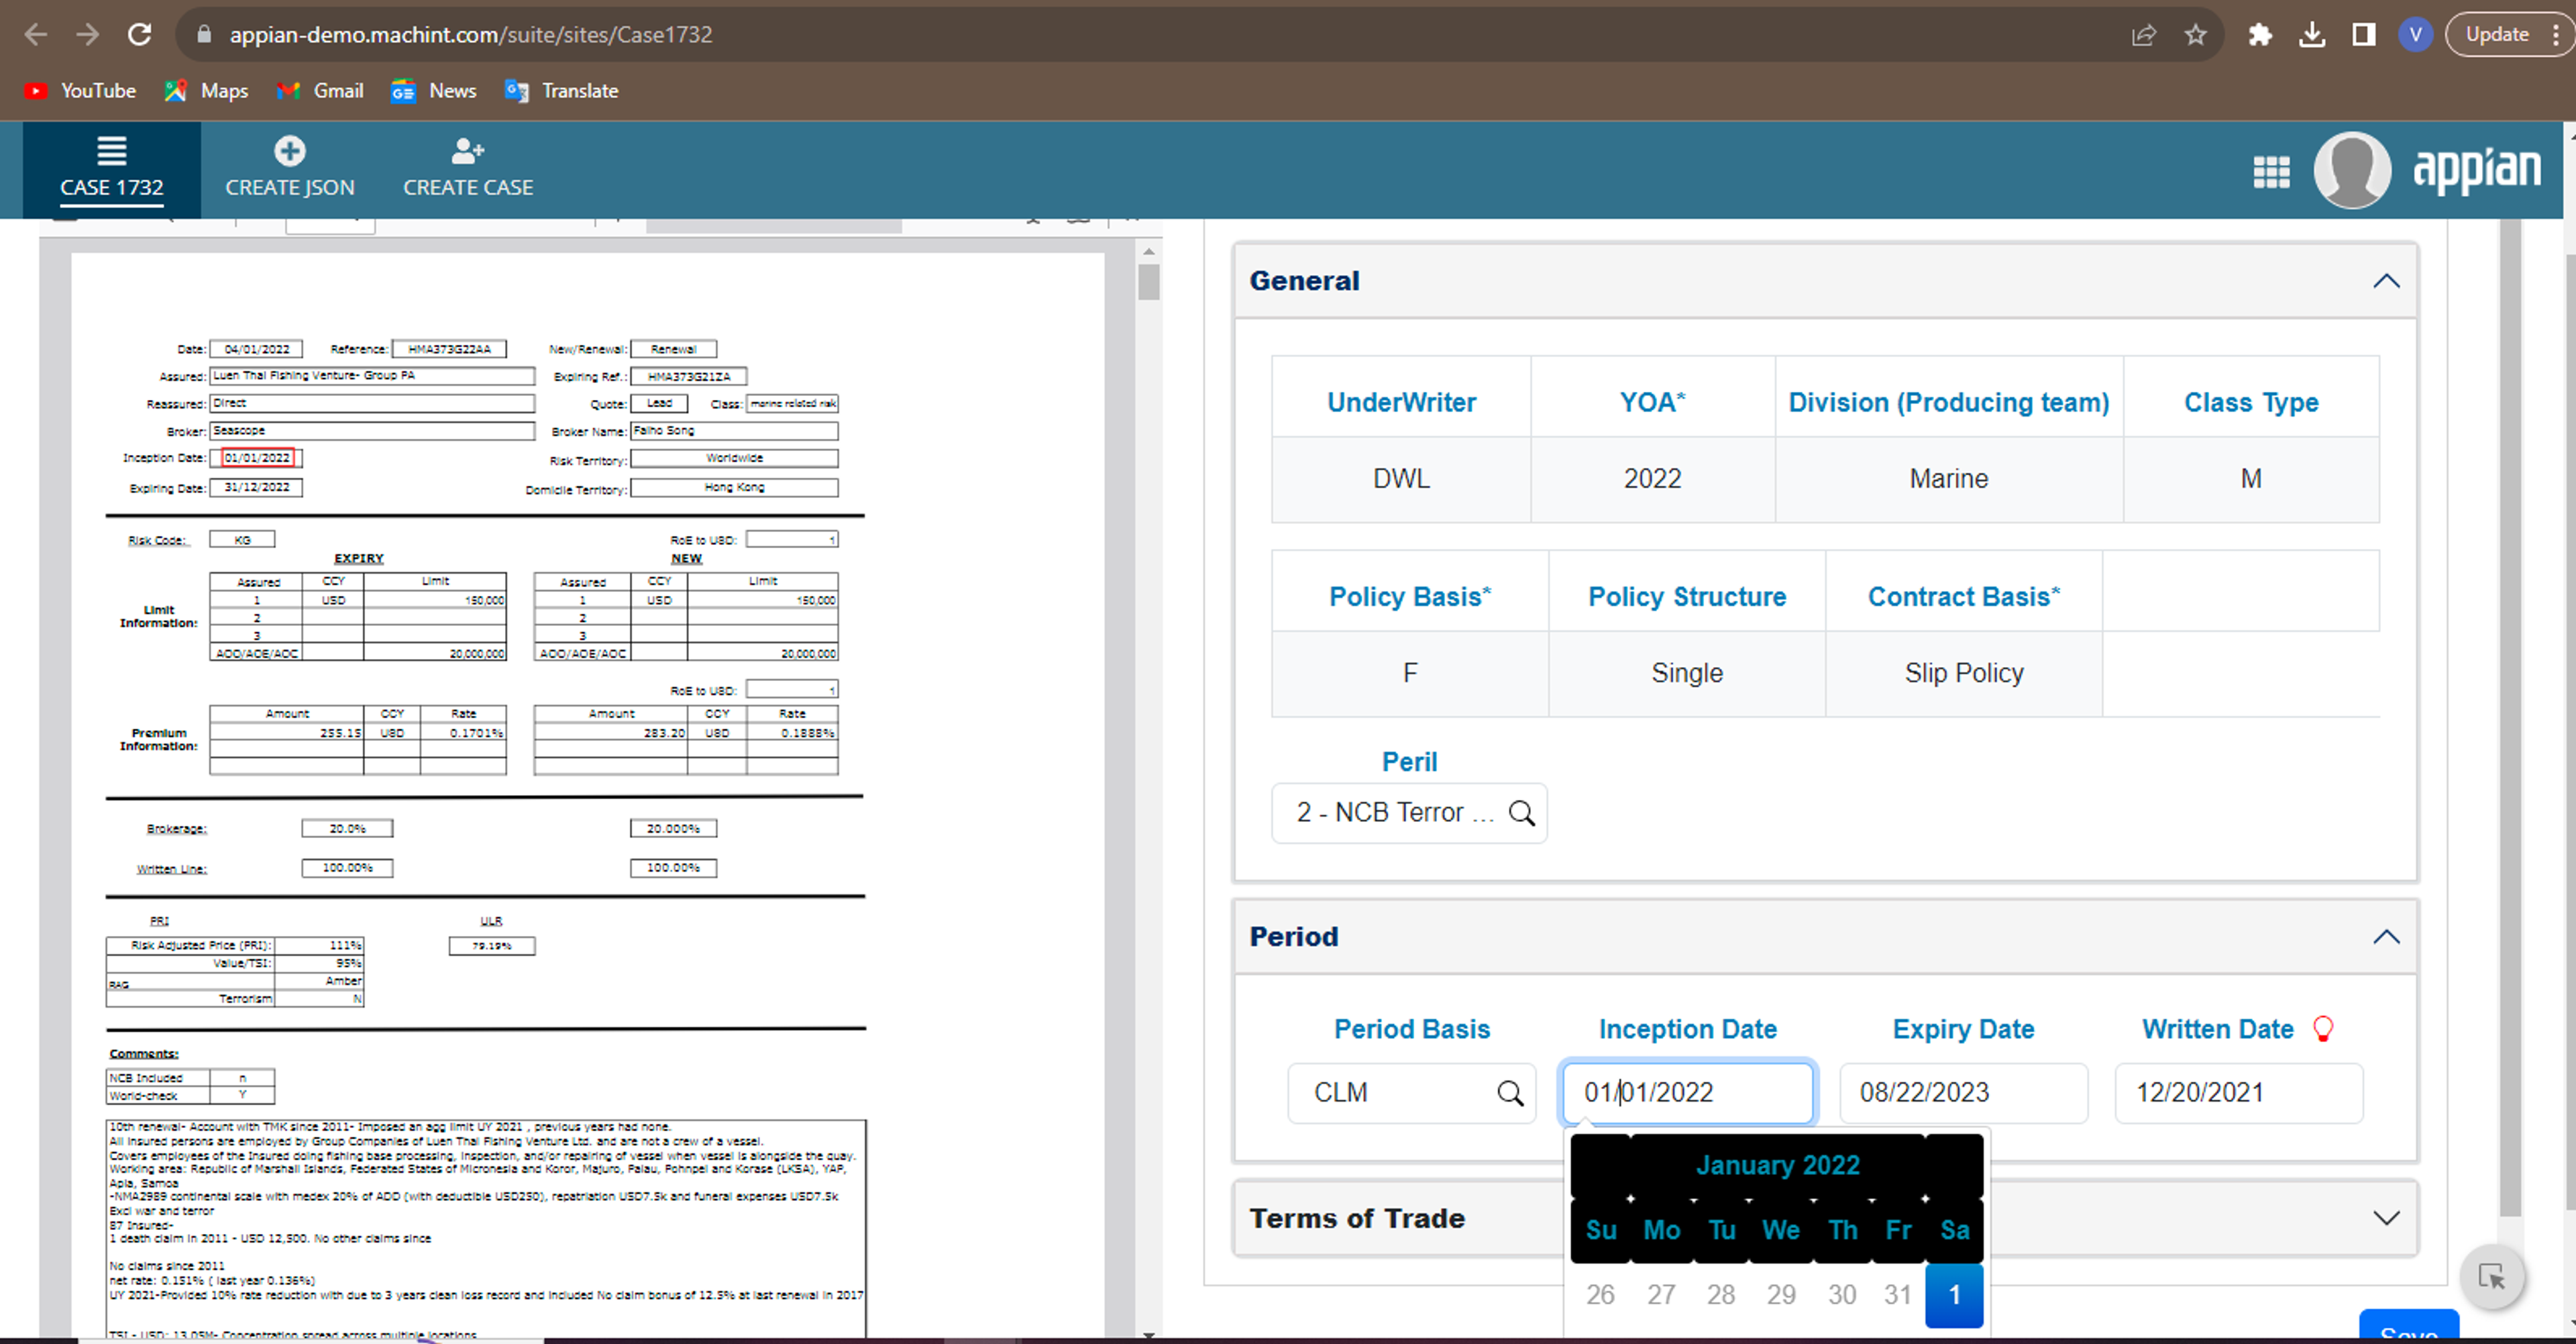Reload the page

coord(140,35)
